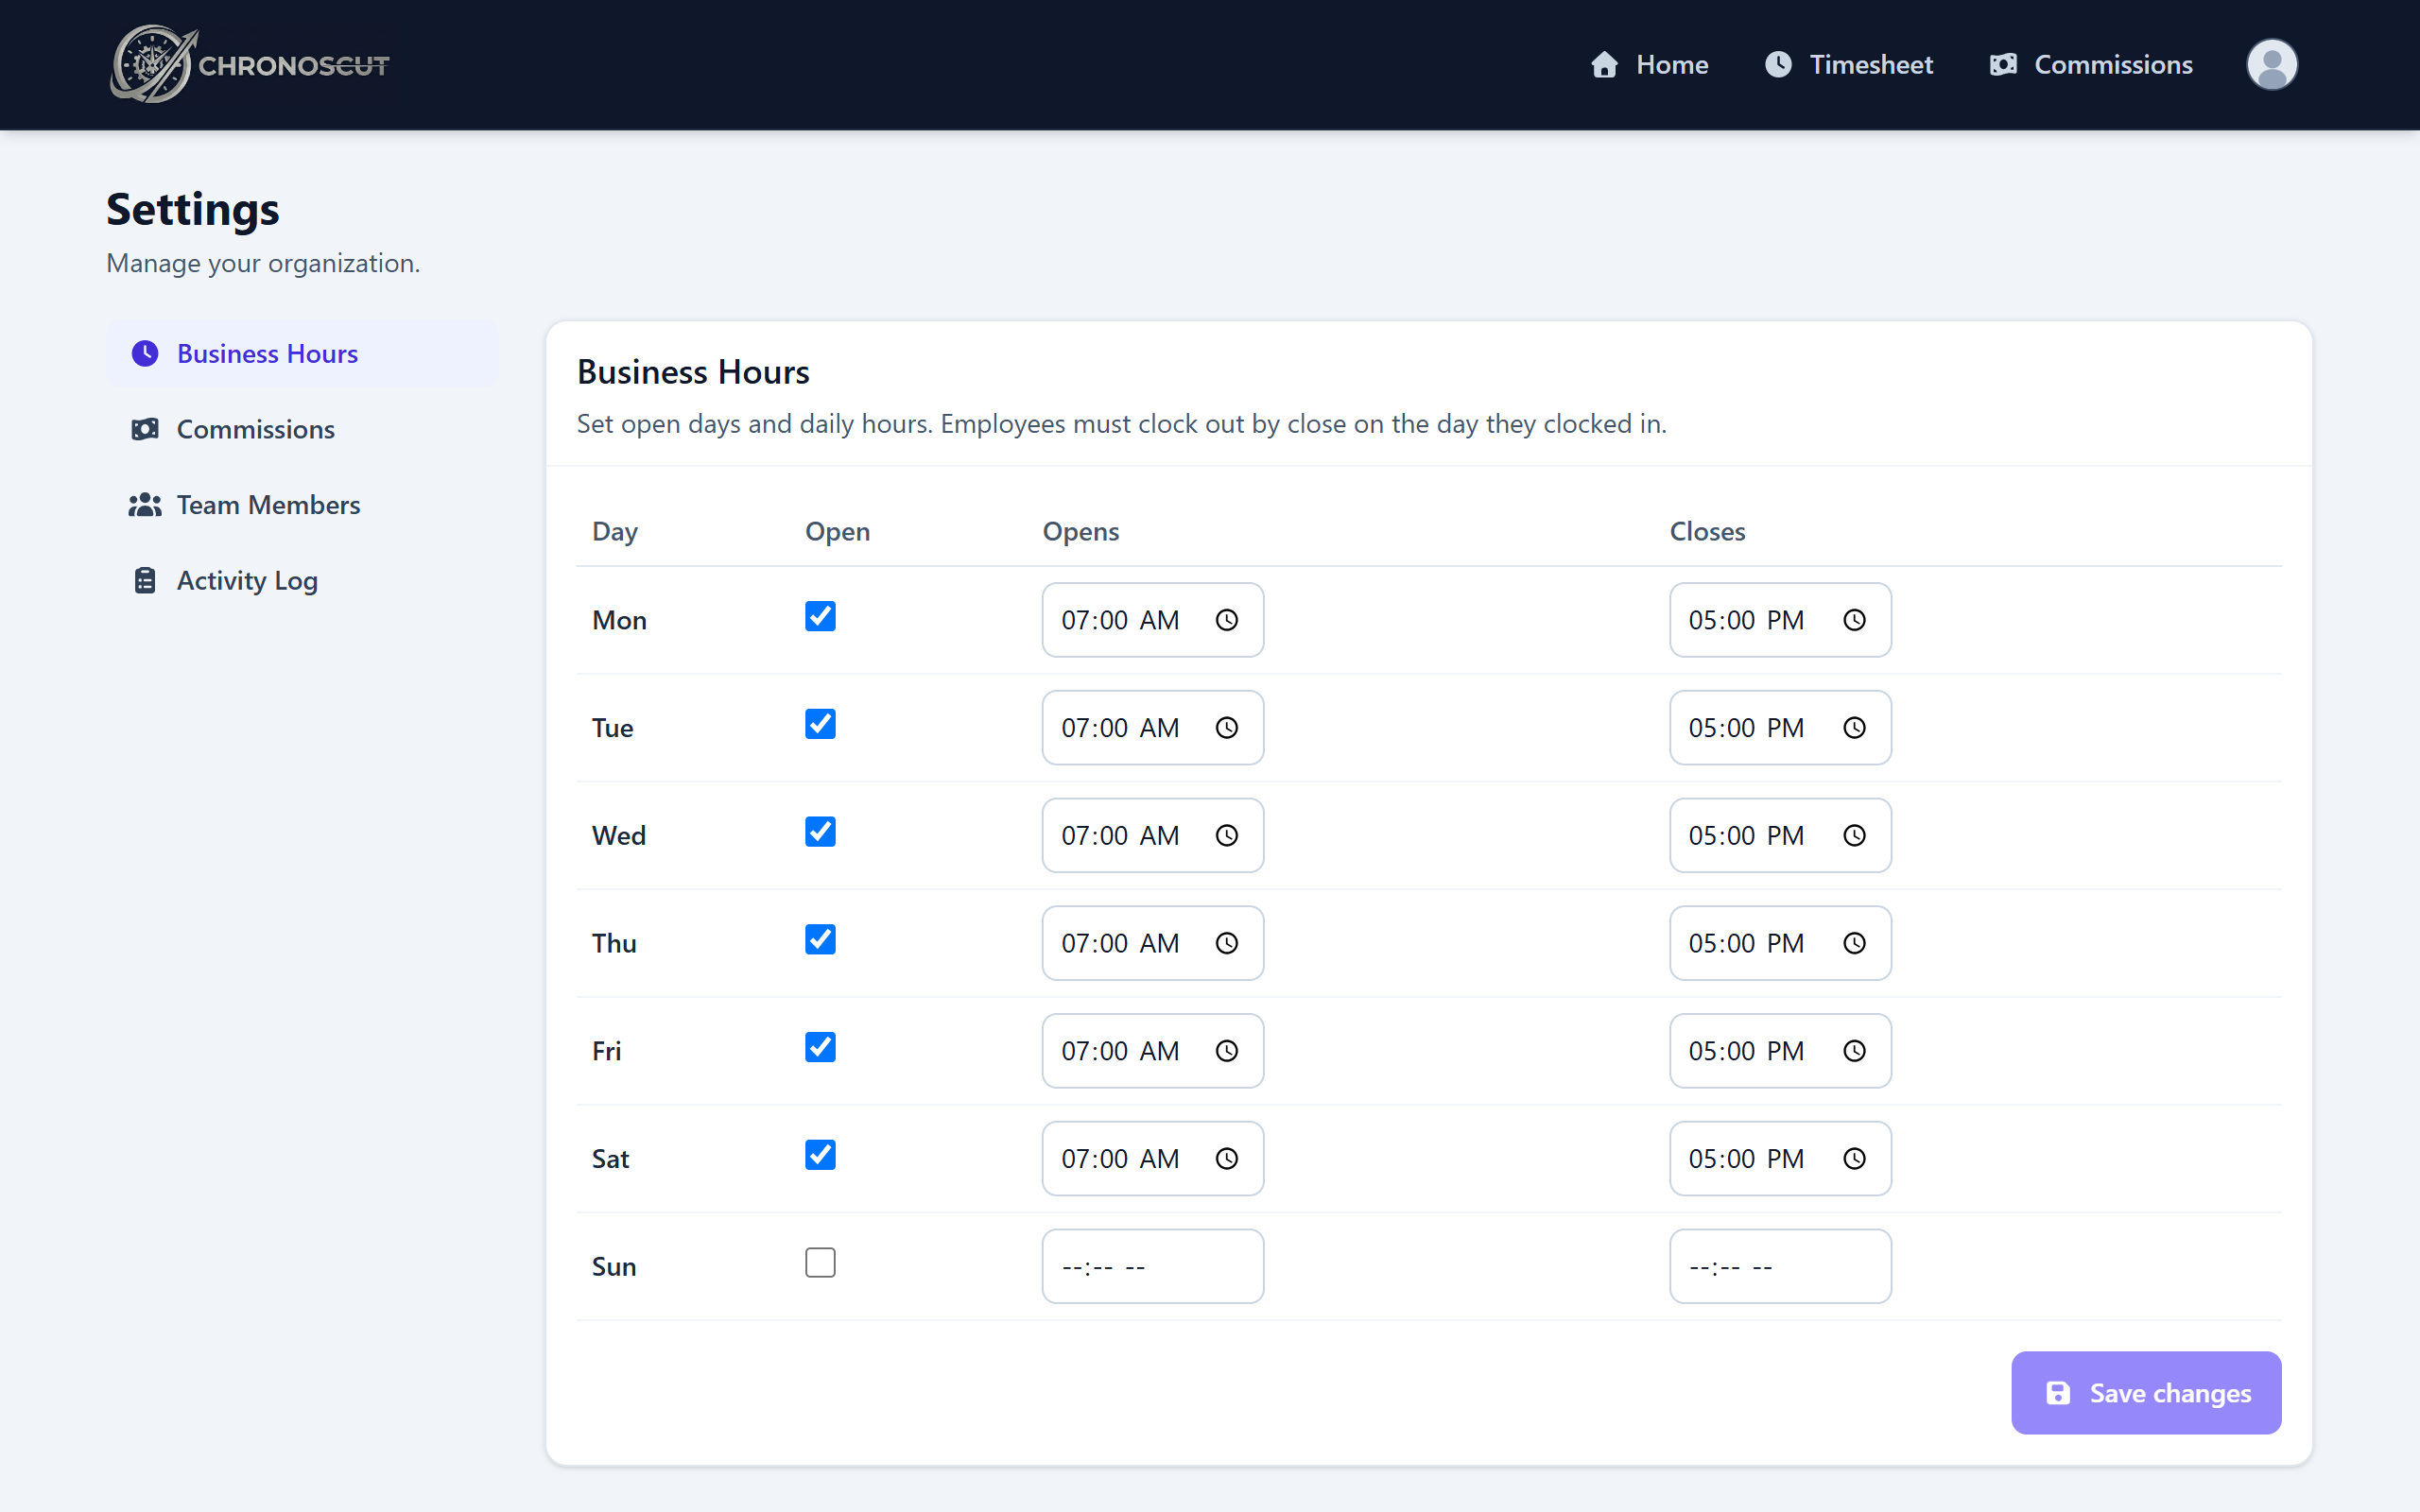
Task: Disable Sat as an open day
Action: pyautogui.click(x=820, y=1155)
